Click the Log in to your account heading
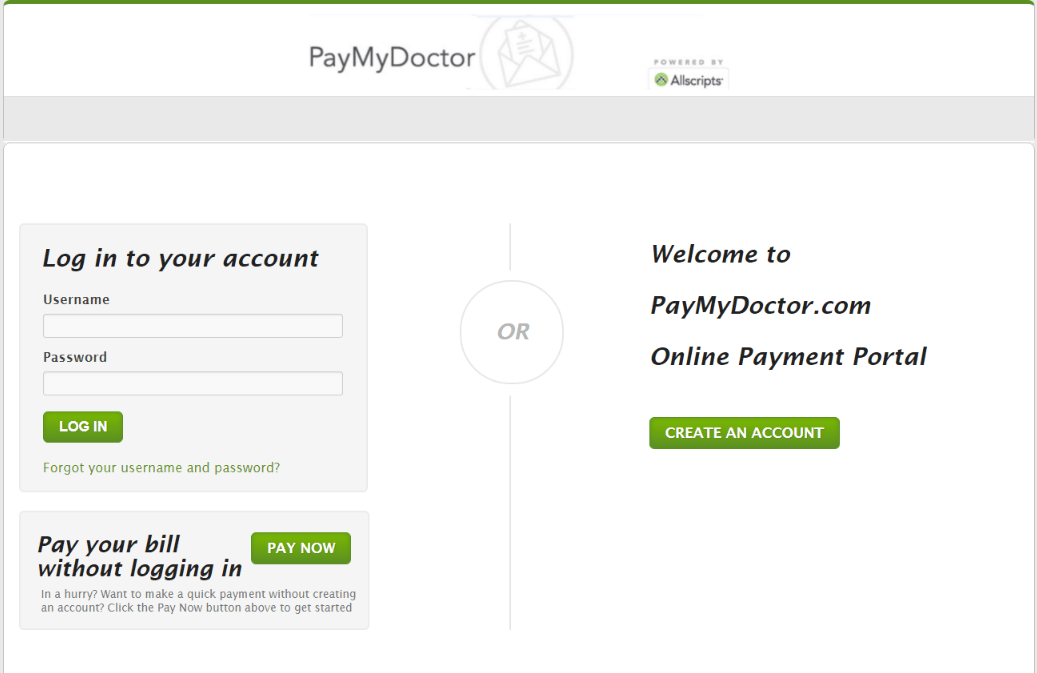Viewport: 1037px width, 673px height. [x=181, y=258]
